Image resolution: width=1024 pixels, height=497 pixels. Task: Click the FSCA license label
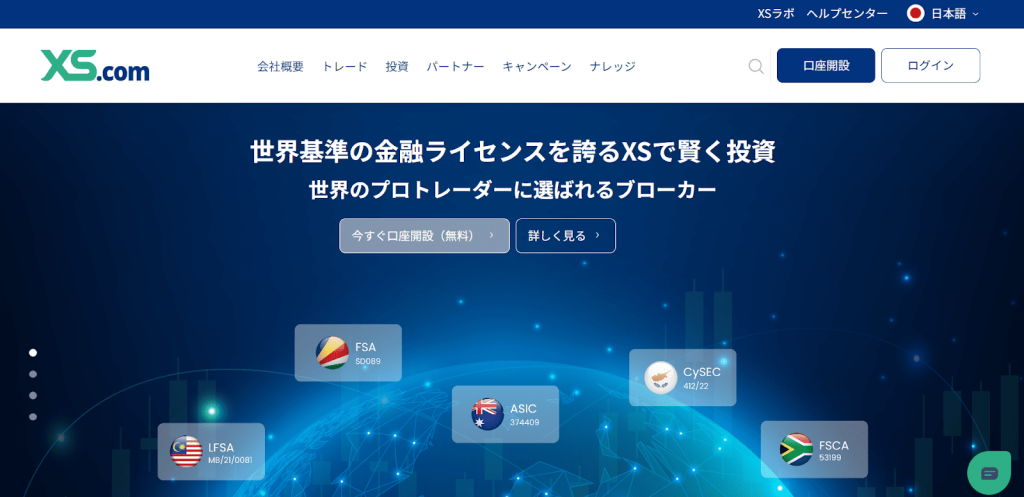click(834, 445)
